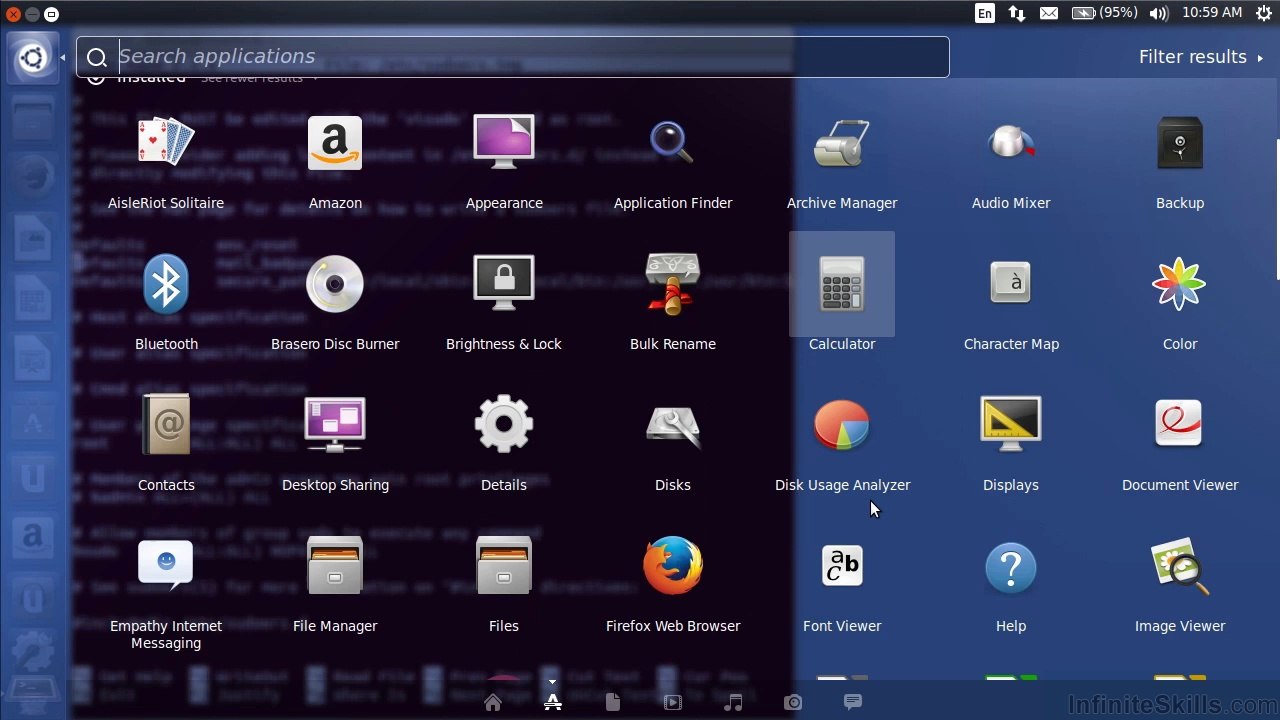Launch Brasero Disc Burner
Image resolution: width=1280 pixels, height=720 pixels.
(x=335, y=302)
